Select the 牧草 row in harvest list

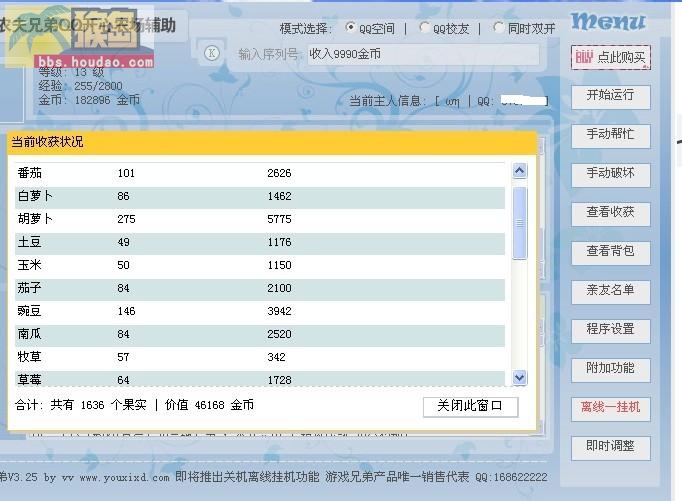tap(260, 358)
